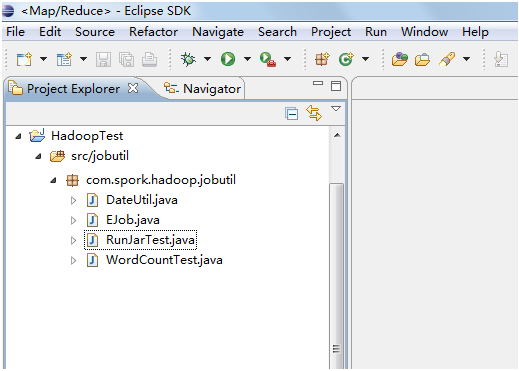Viewport: 519px width, 371px height.
Task: Click the New wizard toolbar icon
Action: (x=24, y=59)
